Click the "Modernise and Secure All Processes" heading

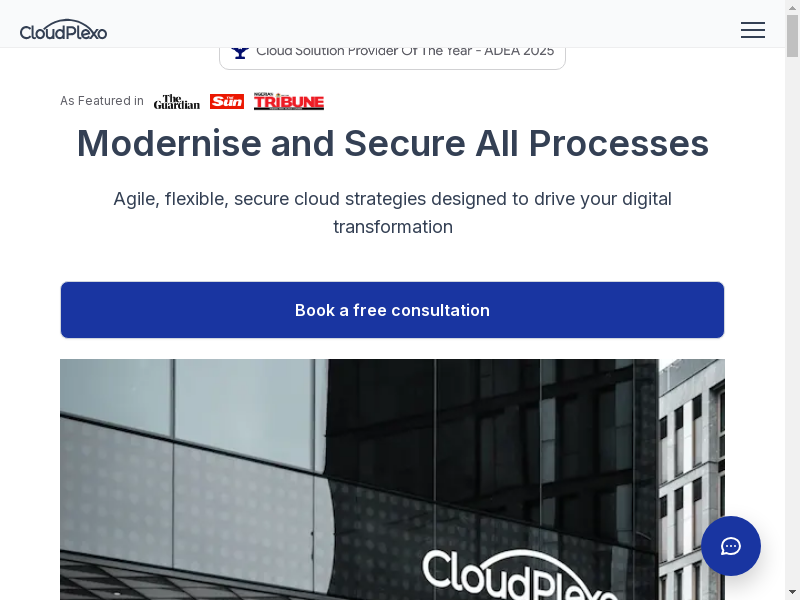392,144
